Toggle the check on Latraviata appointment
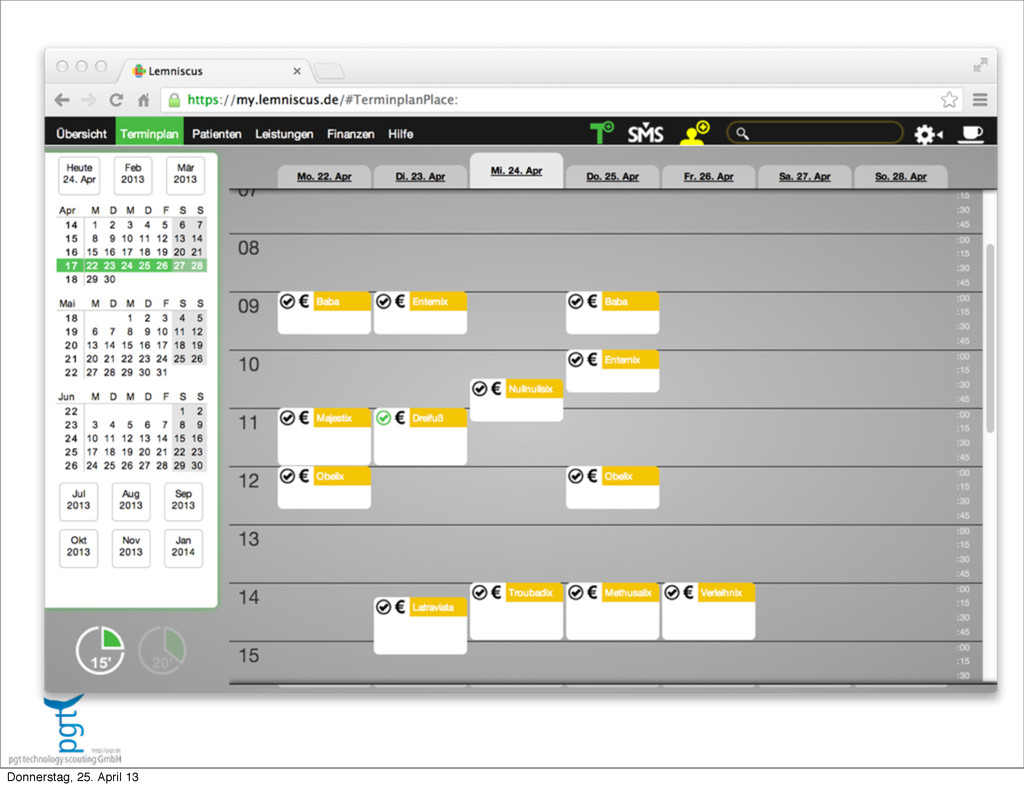This screenshot has height=788, width=1024. 383,607
